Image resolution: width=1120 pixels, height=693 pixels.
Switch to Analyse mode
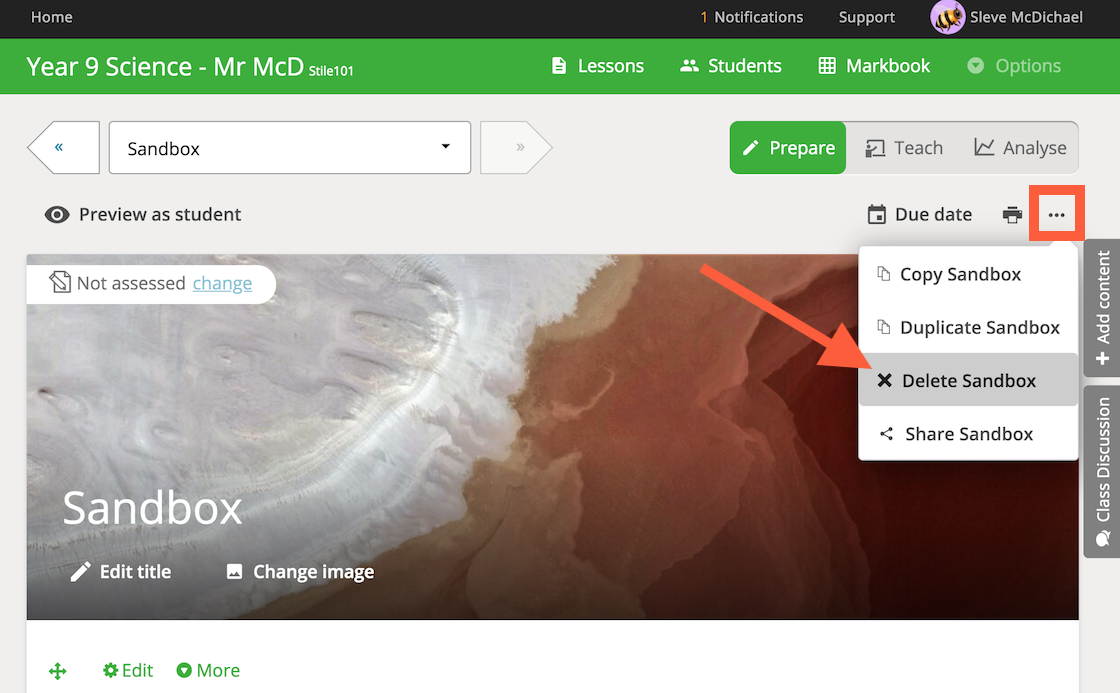(1020, 148)
